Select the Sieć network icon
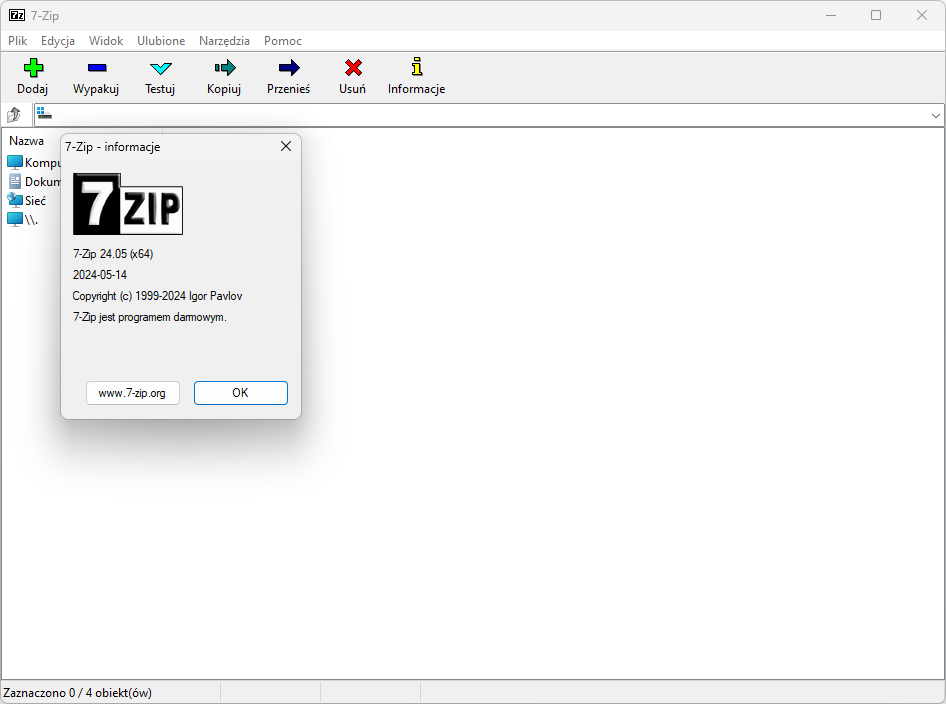This screenshot has width=946, height=704. pyautogui.click(x=14, y=200)
